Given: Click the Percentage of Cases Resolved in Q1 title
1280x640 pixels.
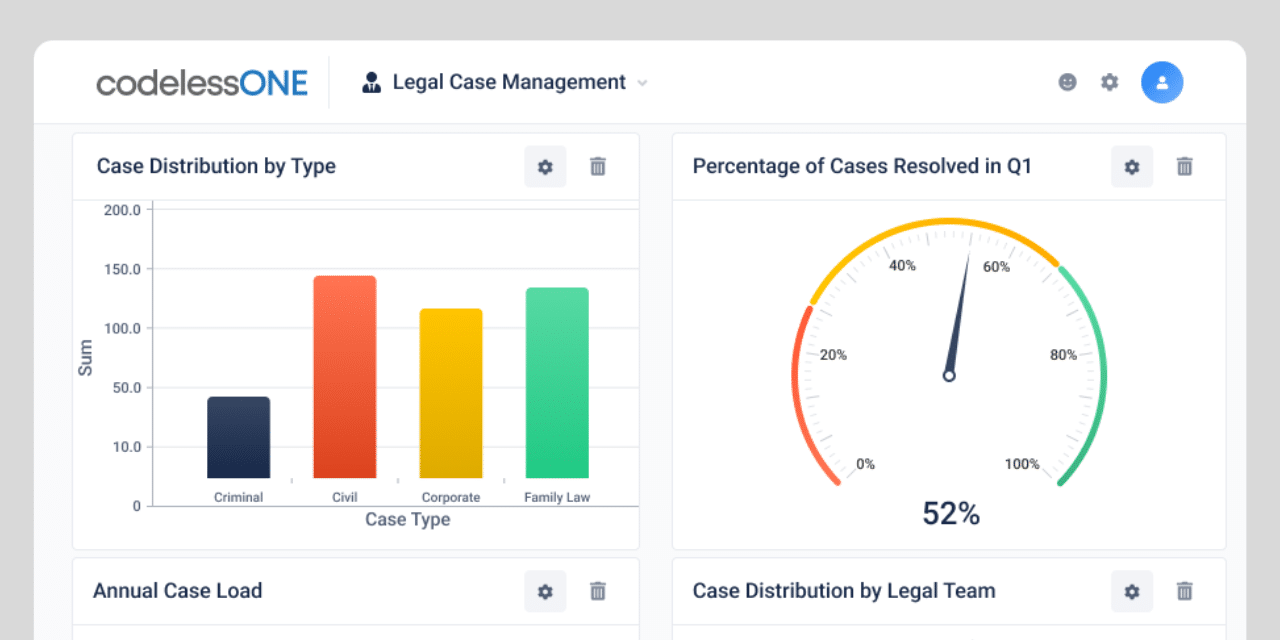Looking at the screenshot, I should [x=862, y=166].
